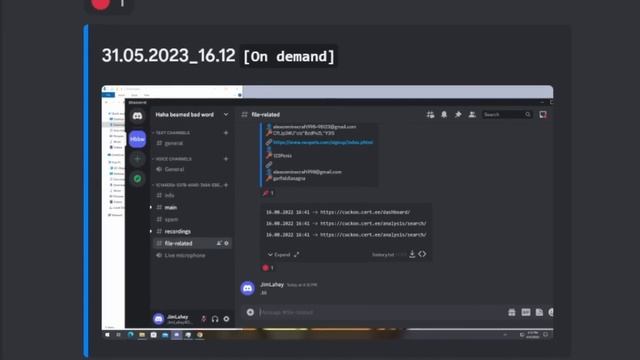The image size is (640, 360).
Task: Open the blue signup link in embed
Action: point(323,142)
